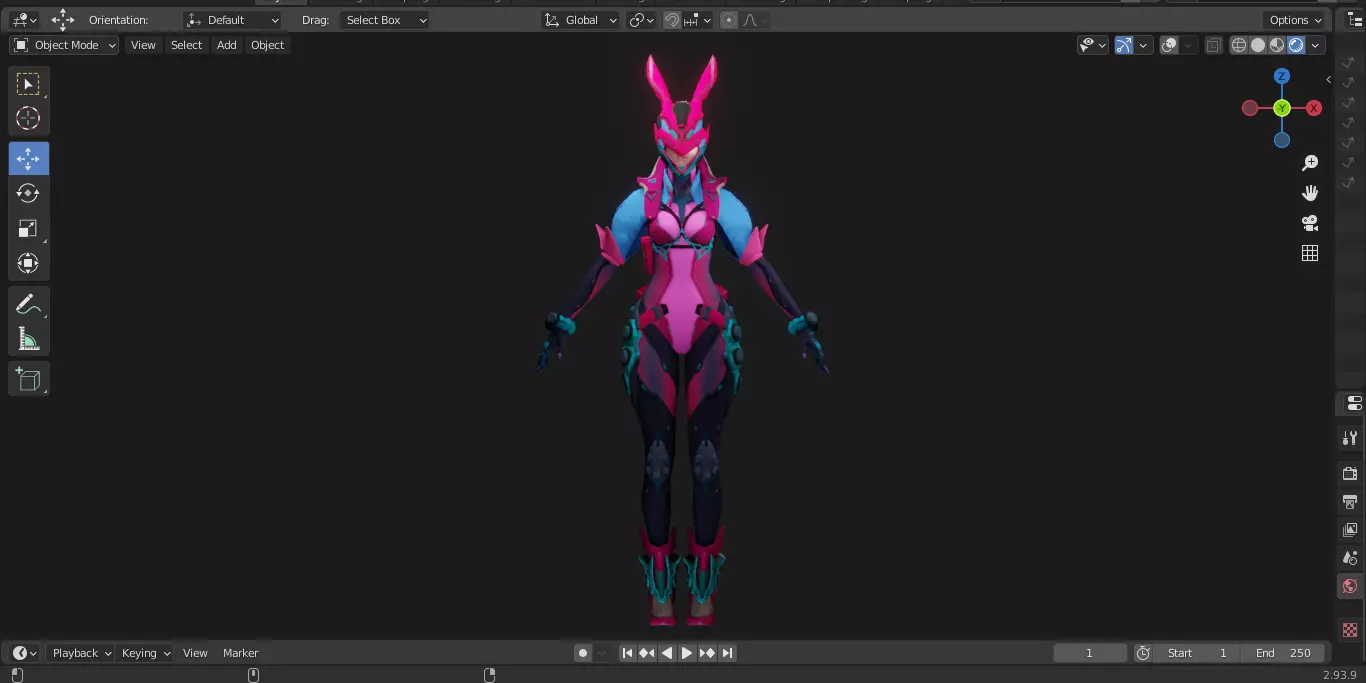The image size is (1366, 683).
Task: Open the Orientation Default dropdown
Action: point(233,20)
